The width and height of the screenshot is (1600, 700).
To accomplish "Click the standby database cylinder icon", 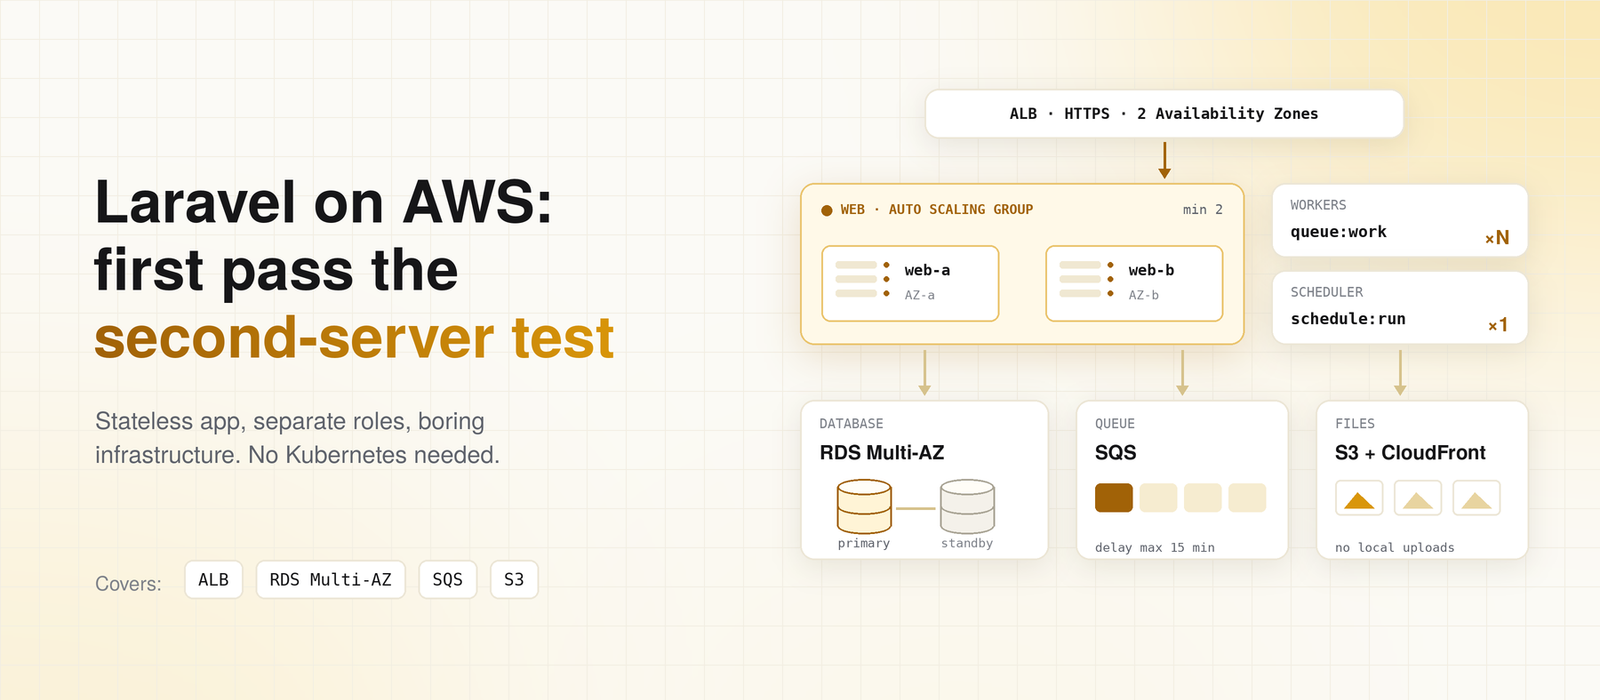I will click(967, 507).
